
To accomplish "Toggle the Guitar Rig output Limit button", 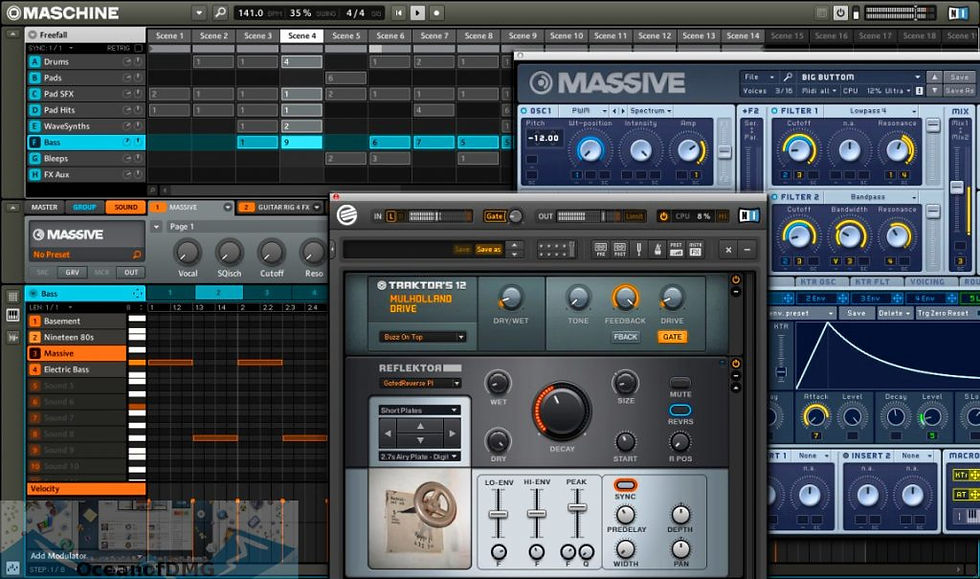I will (x=634, y=216).
